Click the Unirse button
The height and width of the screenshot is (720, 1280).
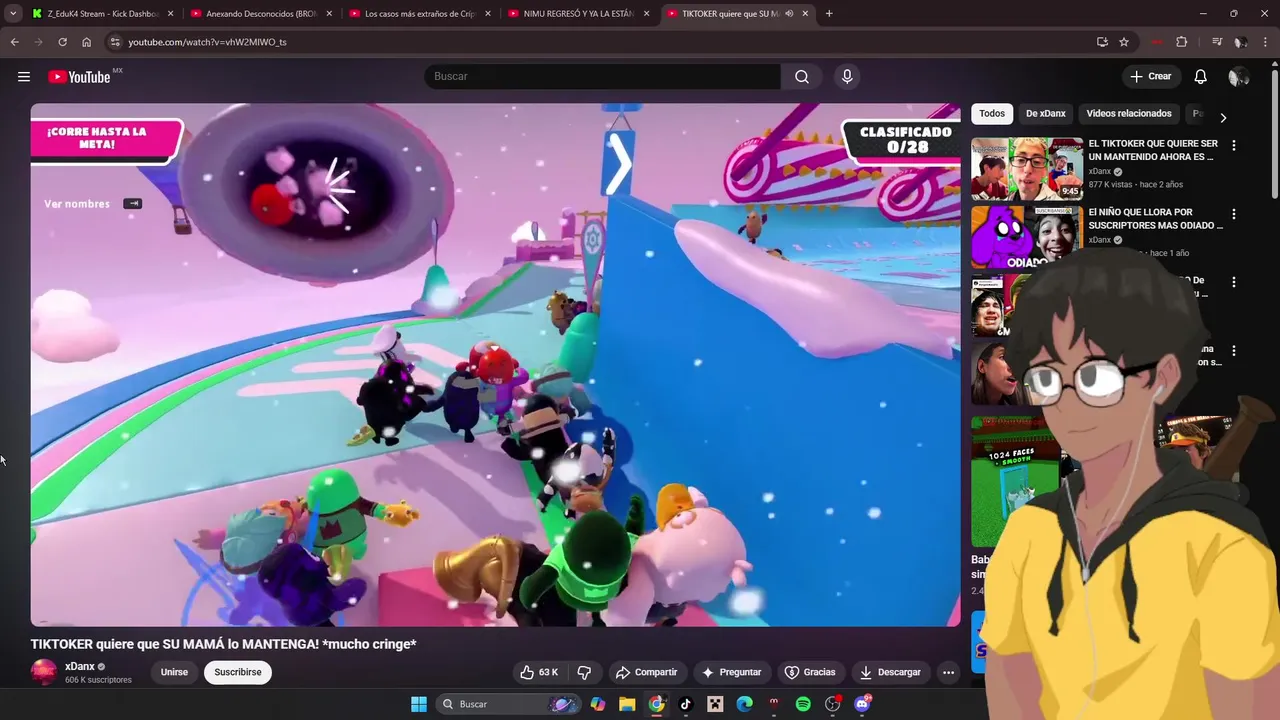174,672
